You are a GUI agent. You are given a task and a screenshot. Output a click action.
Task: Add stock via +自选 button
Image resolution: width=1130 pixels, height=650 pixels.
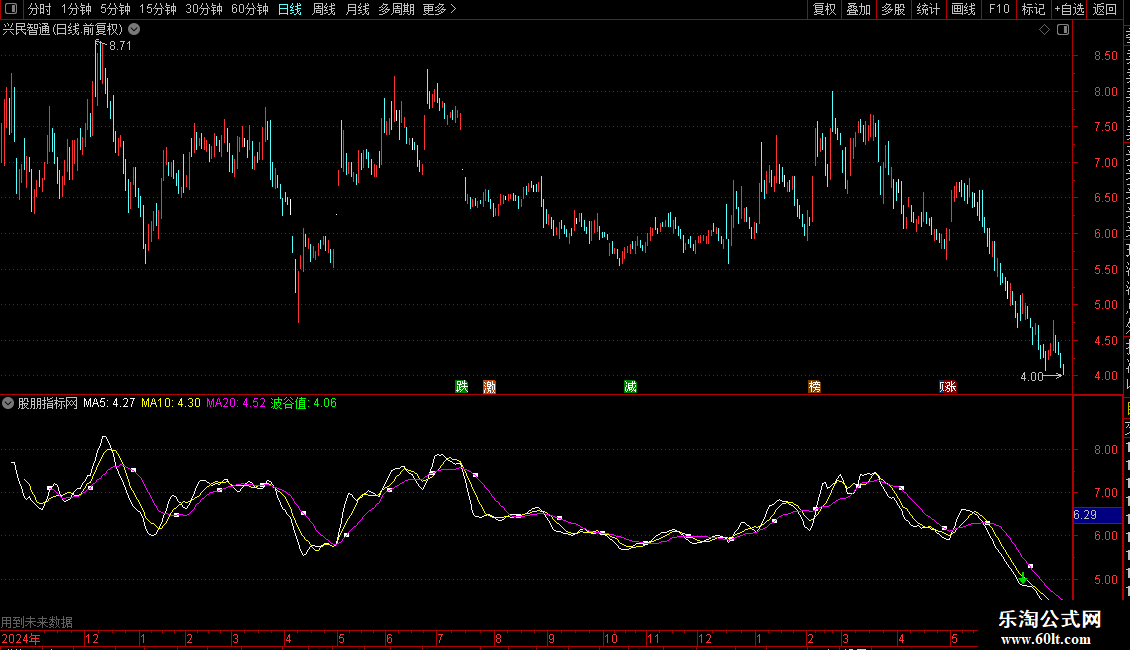1069,9
